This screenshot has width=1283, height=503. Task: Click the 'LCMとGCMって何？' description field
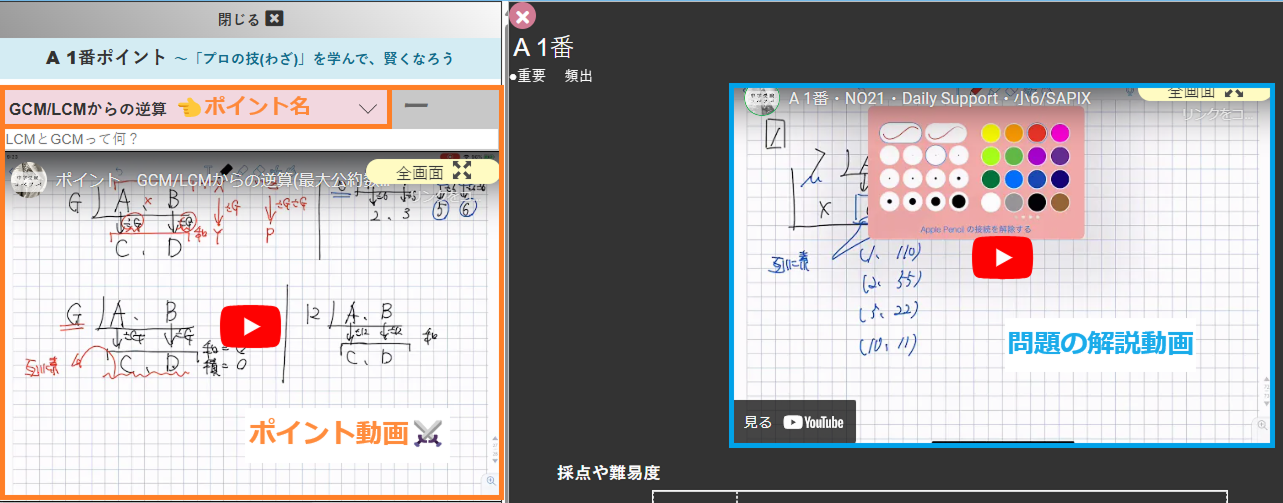click(250, 139)
